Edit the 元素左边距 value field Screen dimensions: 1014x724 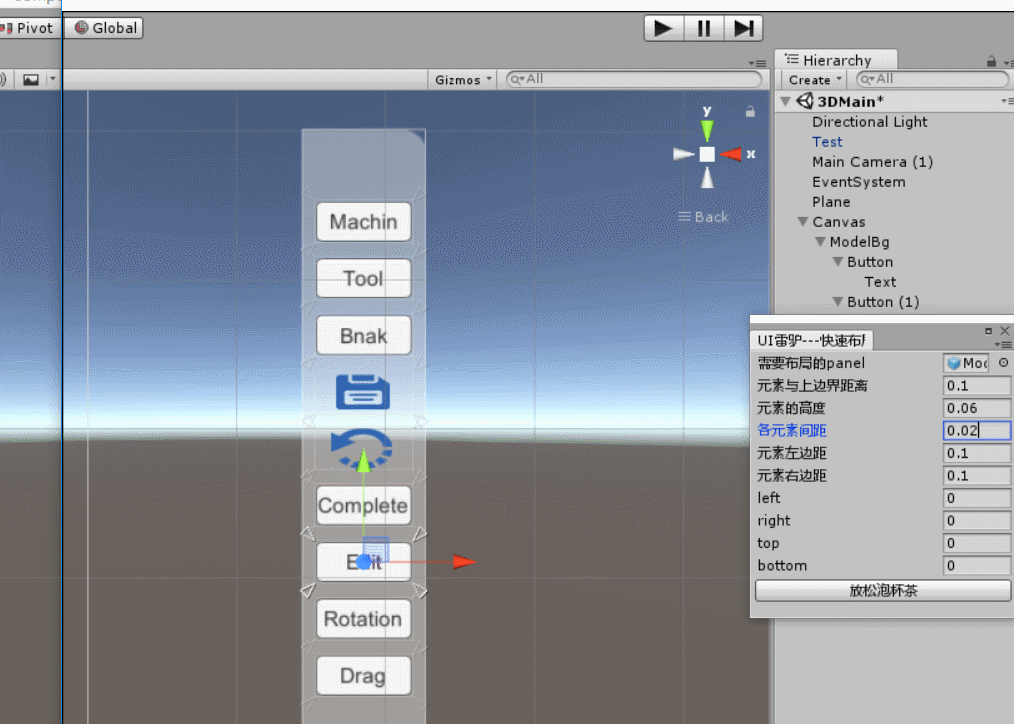[976, 453]
